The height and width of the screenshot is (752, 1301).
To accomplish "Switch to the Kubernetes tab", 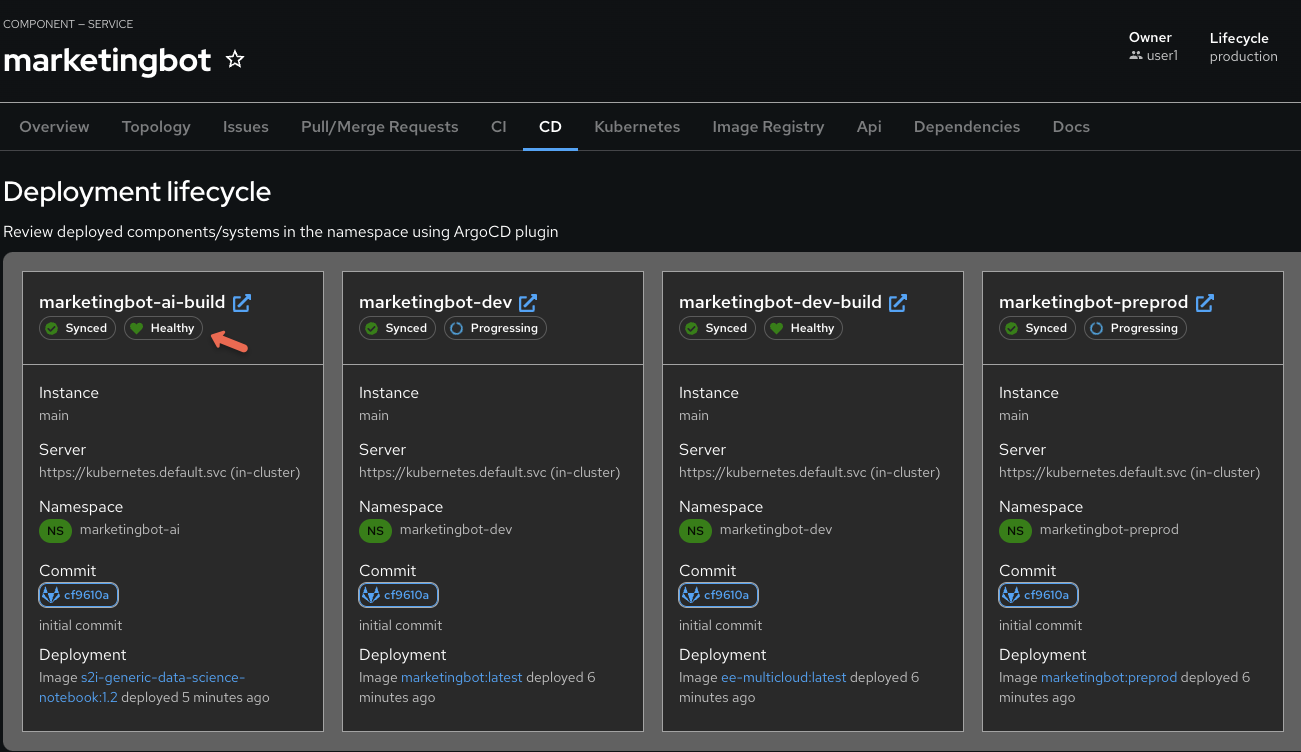I will click(637, 127).
